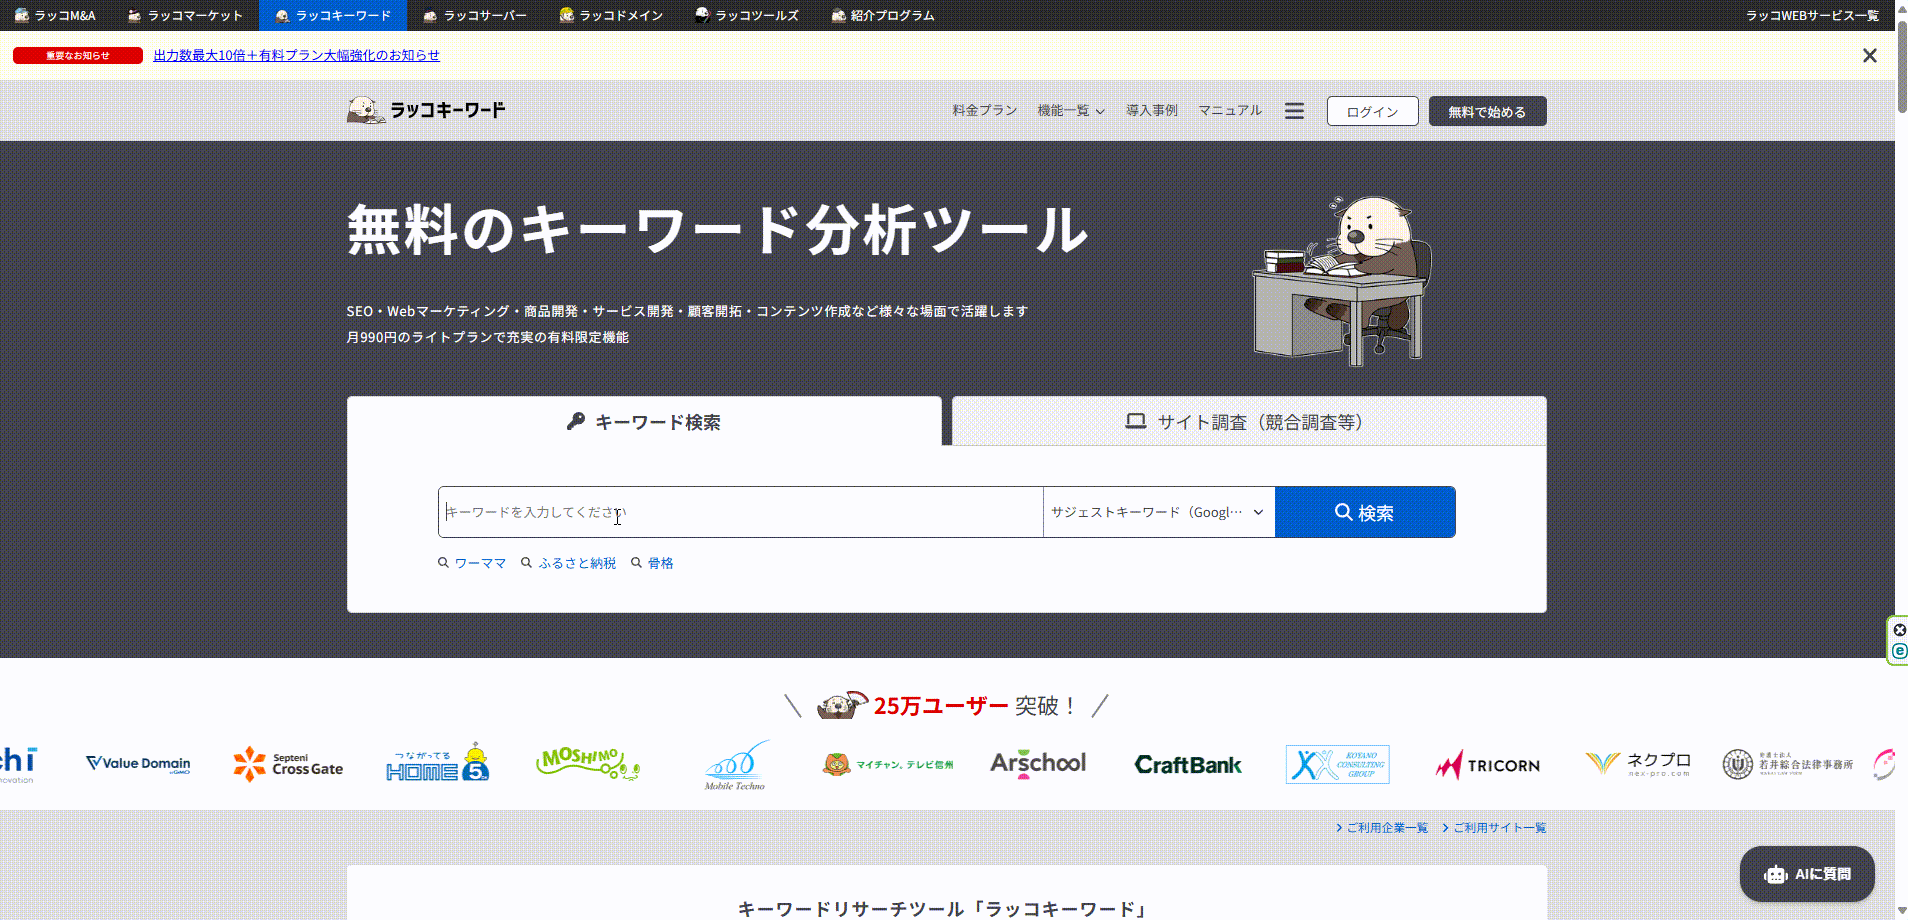Click the MOSHIMO logo

coord(588,764)
